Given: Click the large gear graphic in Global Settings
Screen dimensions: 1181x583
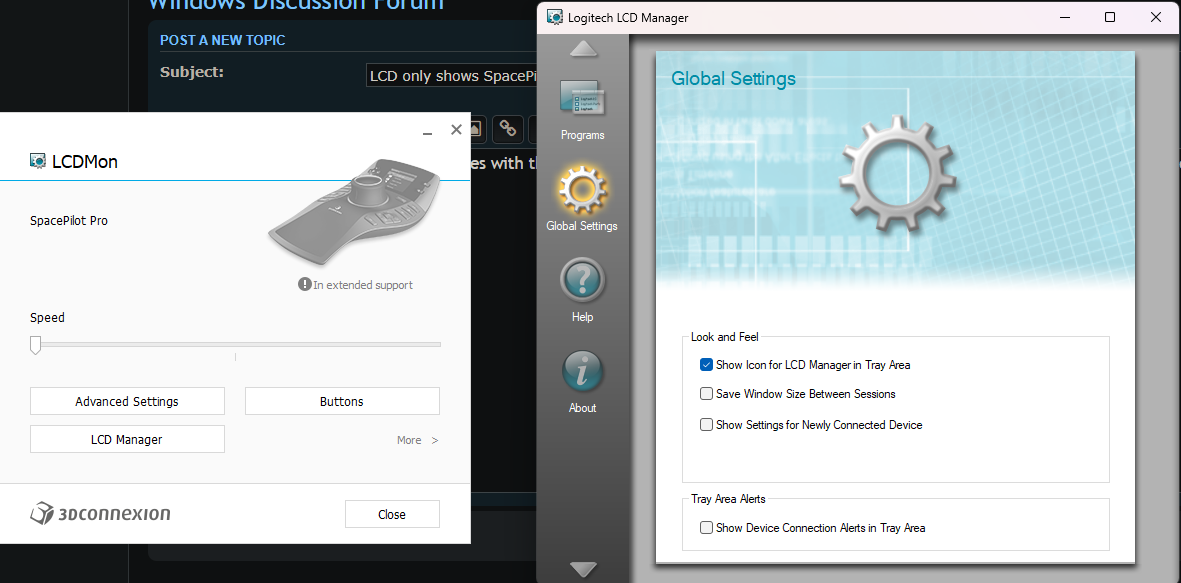Looking at the screenshot, I should click(898, 173).
